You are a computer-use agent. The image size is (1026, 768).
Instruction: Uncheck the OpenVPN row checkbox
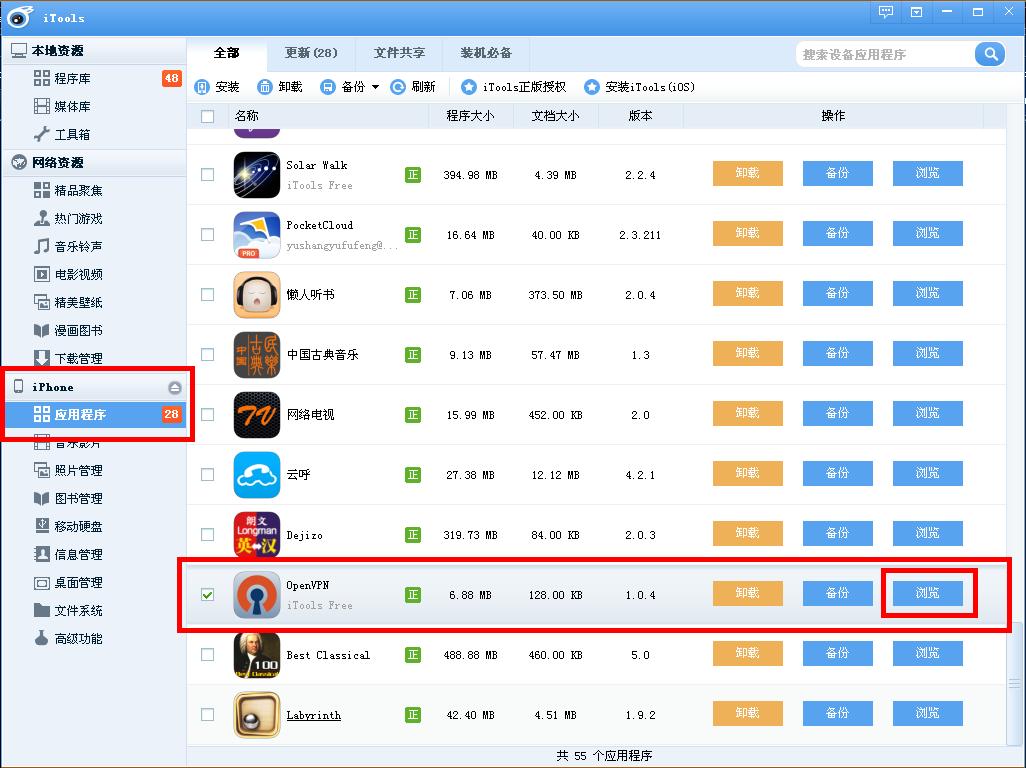207,595
